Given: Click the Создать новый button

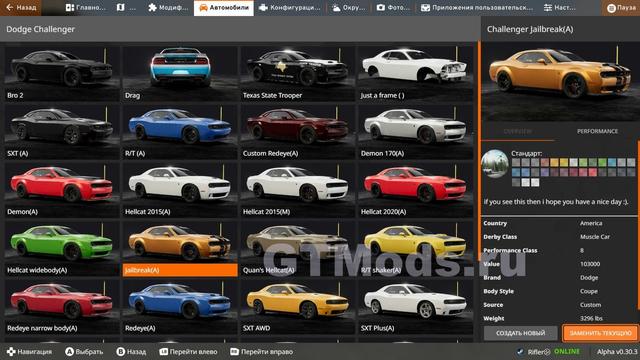Looking at the screenshot, I should tap(520, 333).
